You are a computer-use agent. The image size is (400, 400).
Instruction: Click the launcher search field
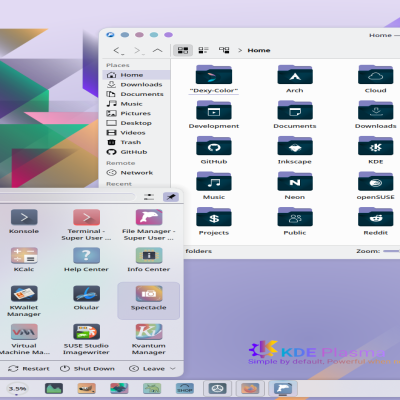coord(67,197)
